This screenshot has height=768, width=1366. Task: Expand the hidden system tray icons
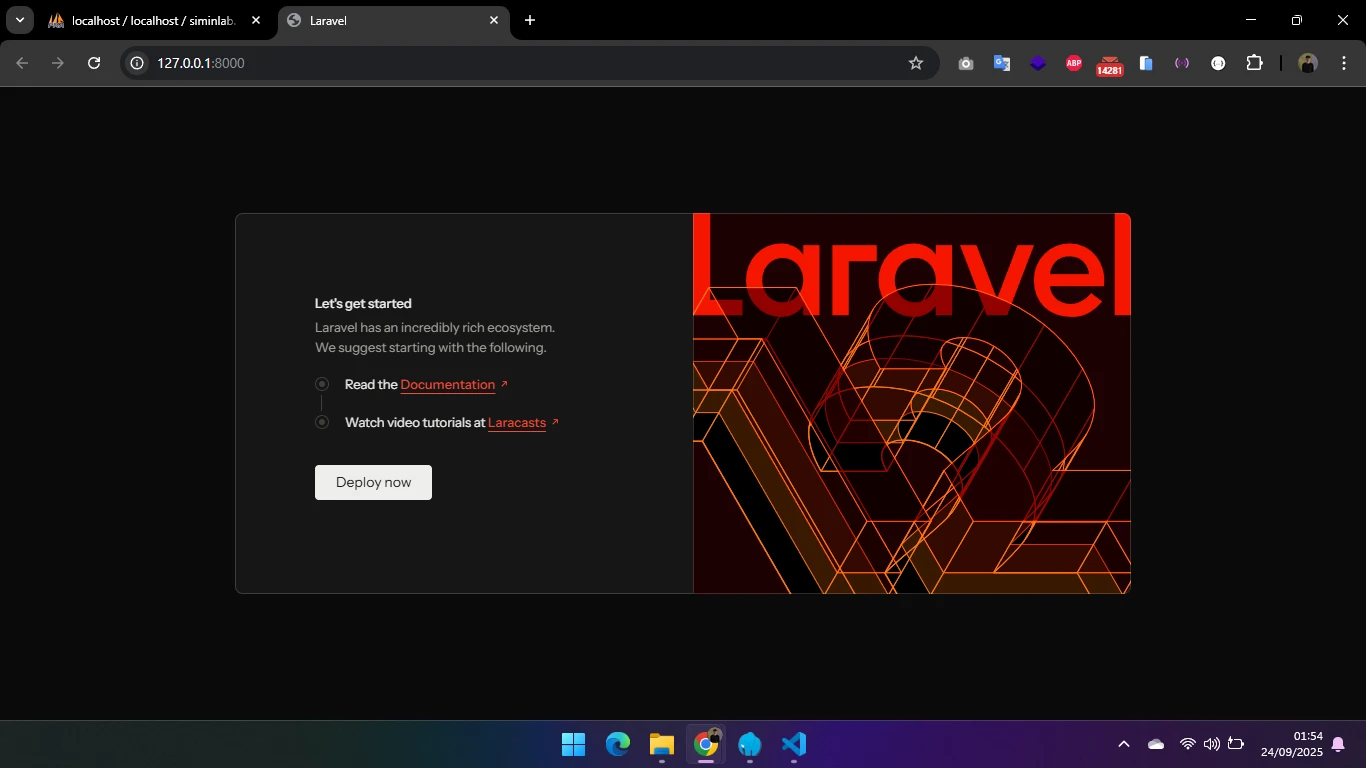coord(1123,744)
